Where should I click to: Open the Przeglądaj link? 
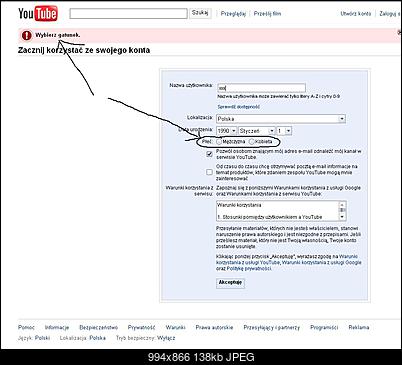pyautogui.click(x=233, y=14)
